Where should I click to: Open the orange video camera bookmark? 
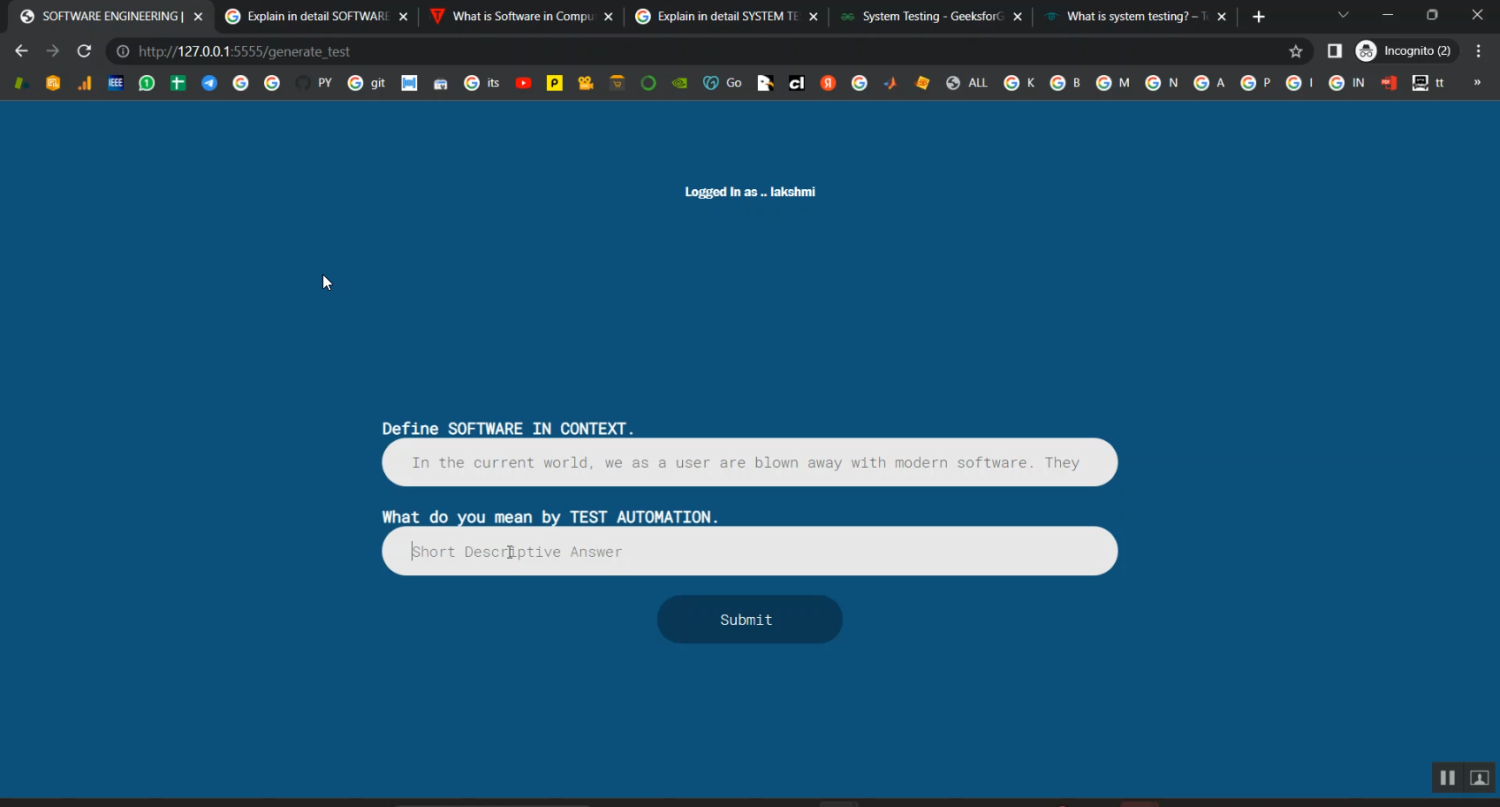586,83
